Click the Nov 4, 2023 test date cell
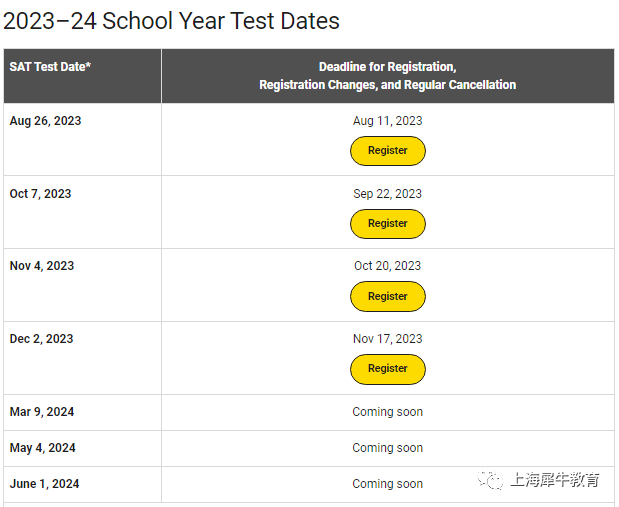Image resolution: width=619 pixels, height=507 pixels. click(83, 285)
